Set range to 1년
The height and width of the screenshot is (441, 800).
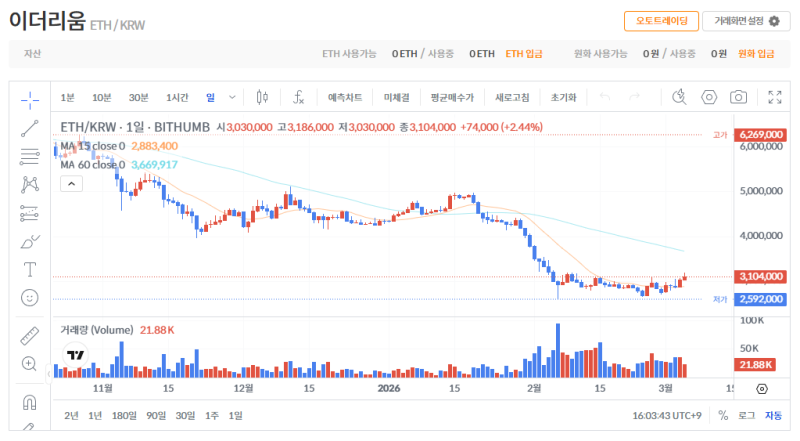click(x=95, y=415)
